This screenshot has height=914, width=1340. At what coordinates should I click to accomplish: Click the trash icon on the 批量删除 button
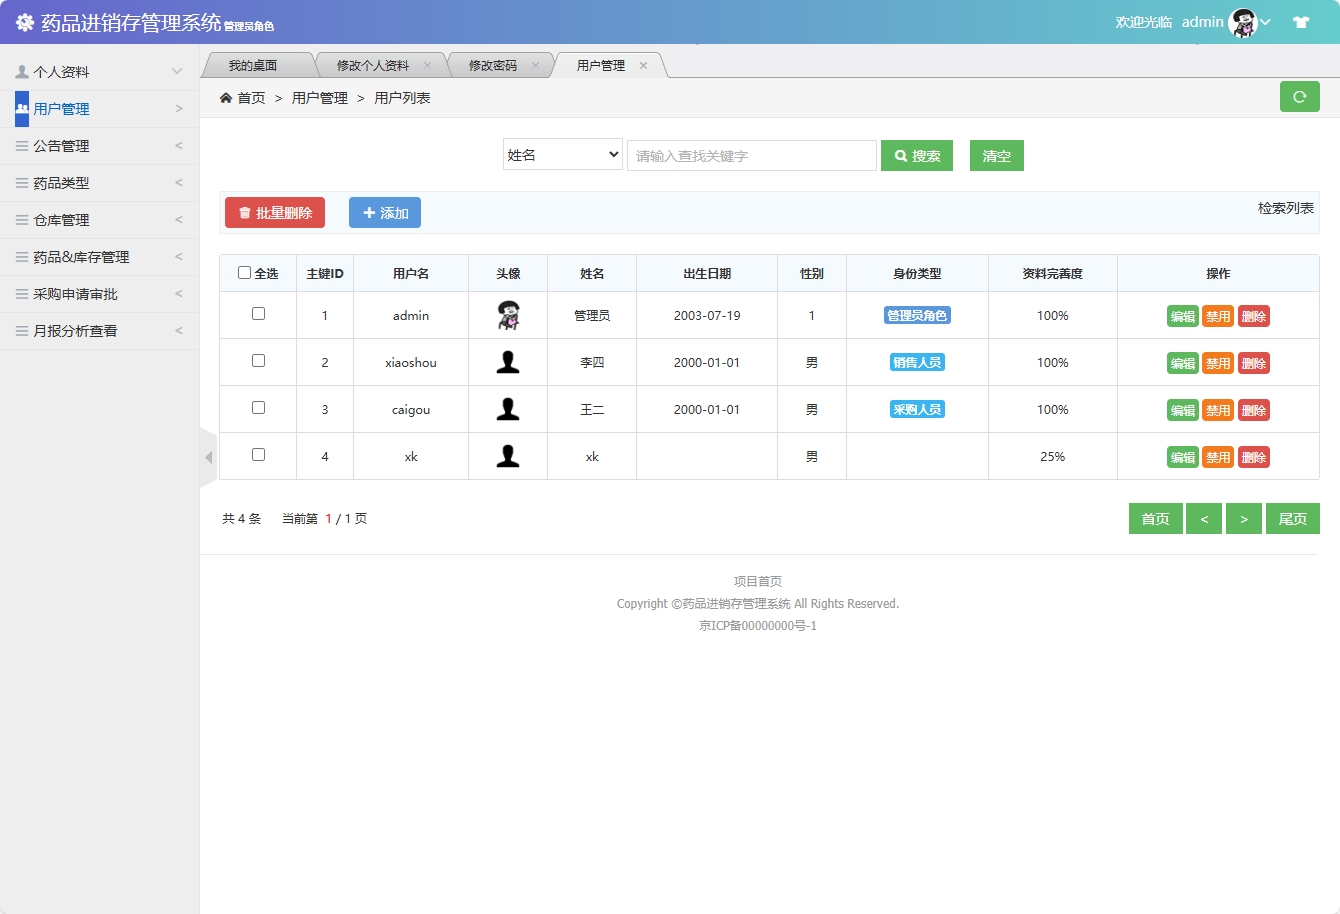click(246, 212)
